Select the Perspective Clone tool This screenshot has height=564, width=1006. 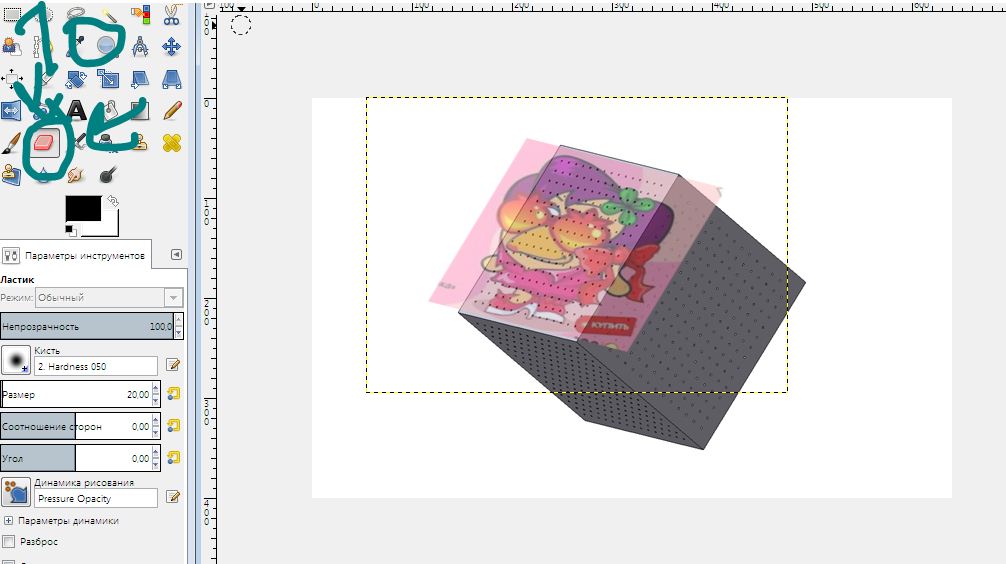[x=12, y=175]
